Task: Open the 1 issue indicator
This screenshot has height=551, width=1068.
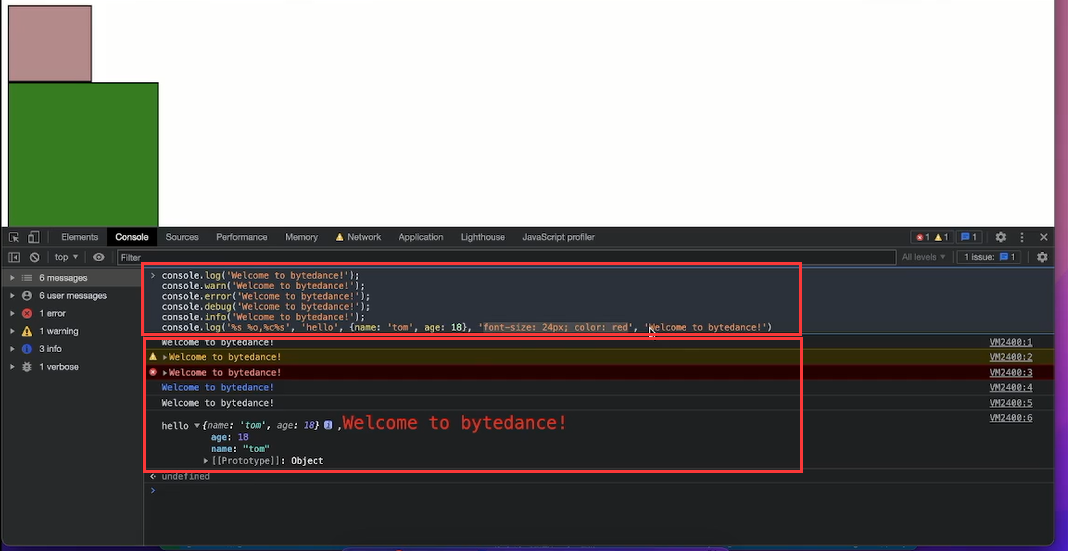Action: tap(990, 257)
